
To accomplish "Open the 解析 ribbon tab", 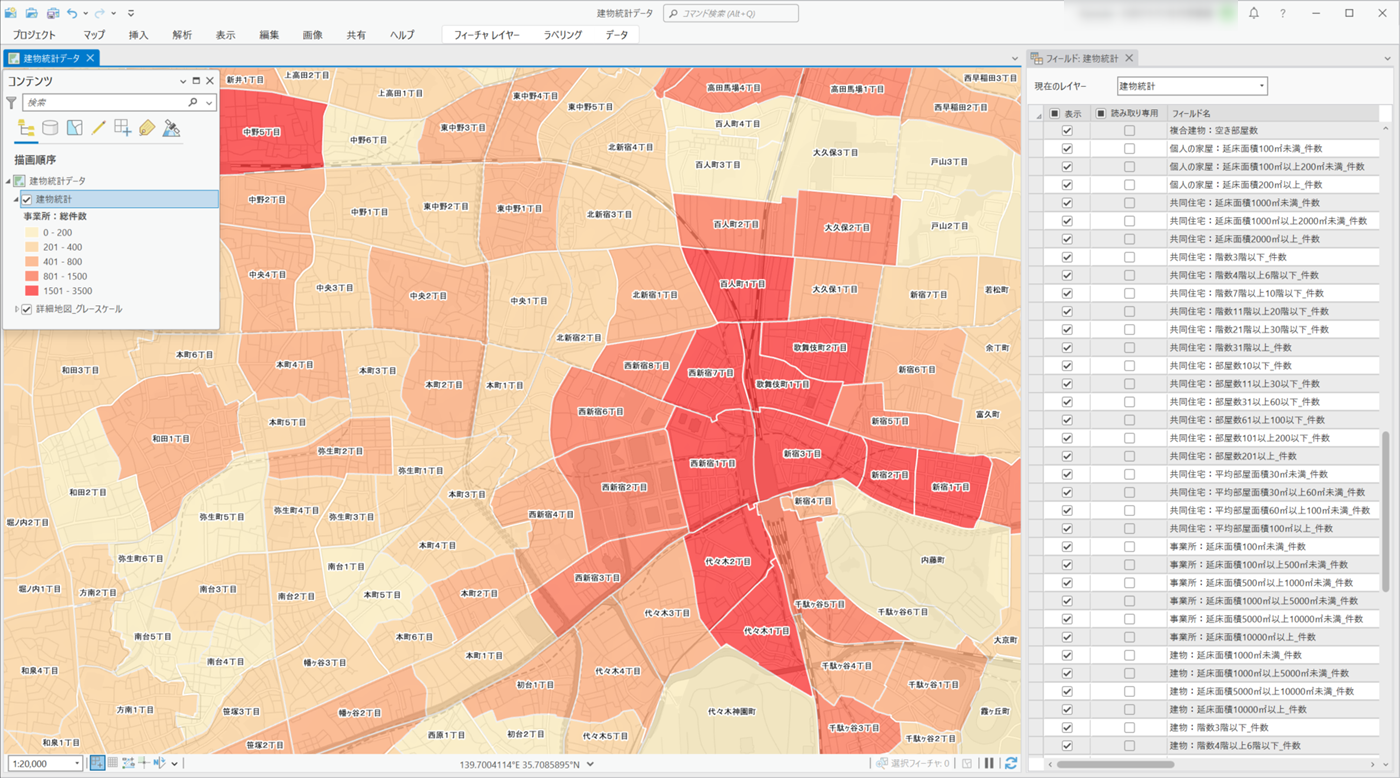I will [x=182, y=34].
